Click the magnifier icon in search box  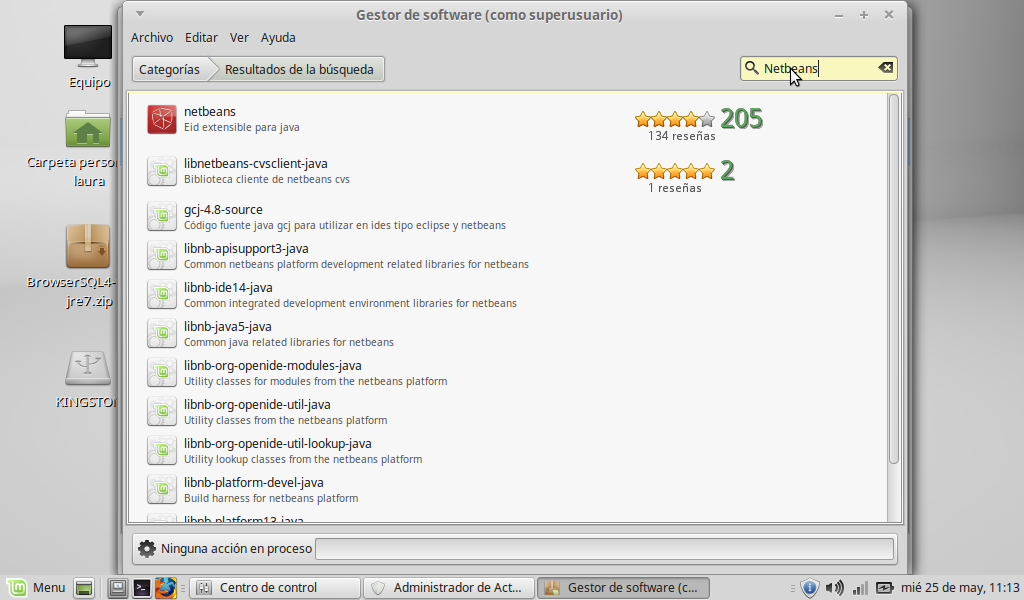[752, 68]
